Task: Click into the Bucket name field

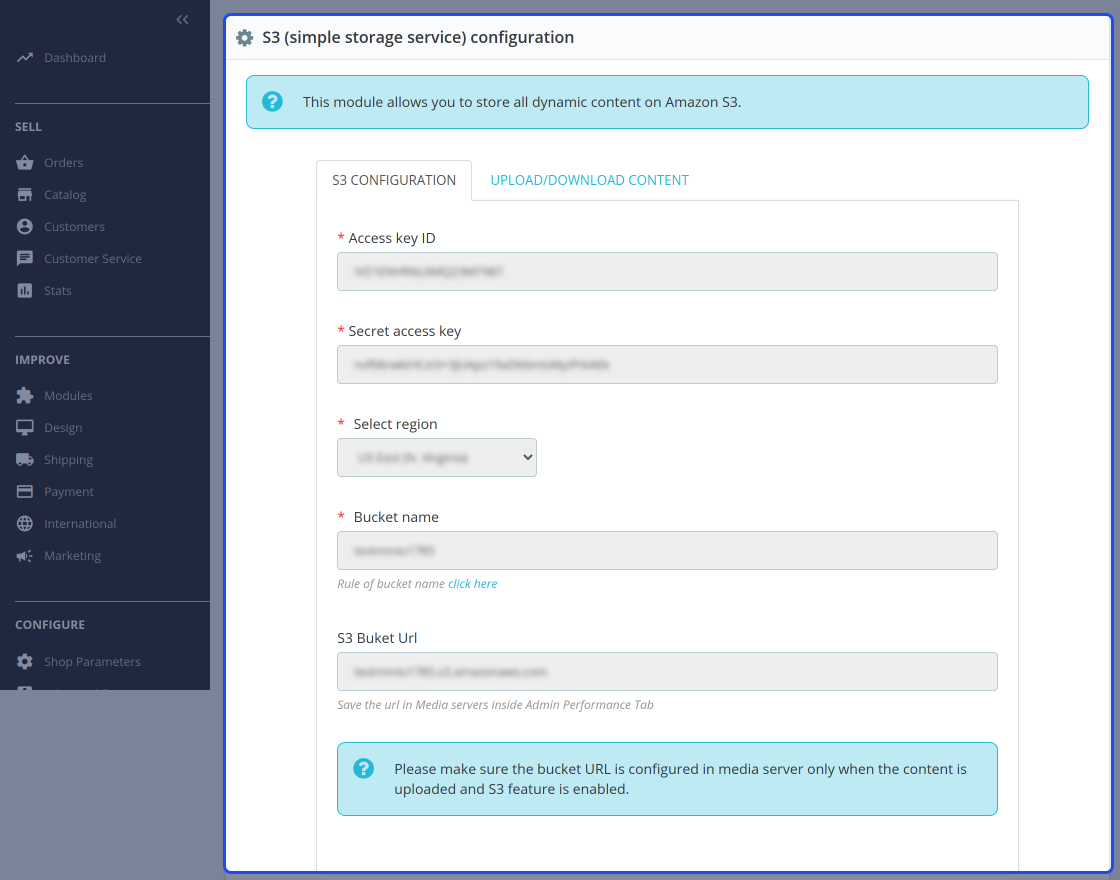Action: tap(667, 550)
